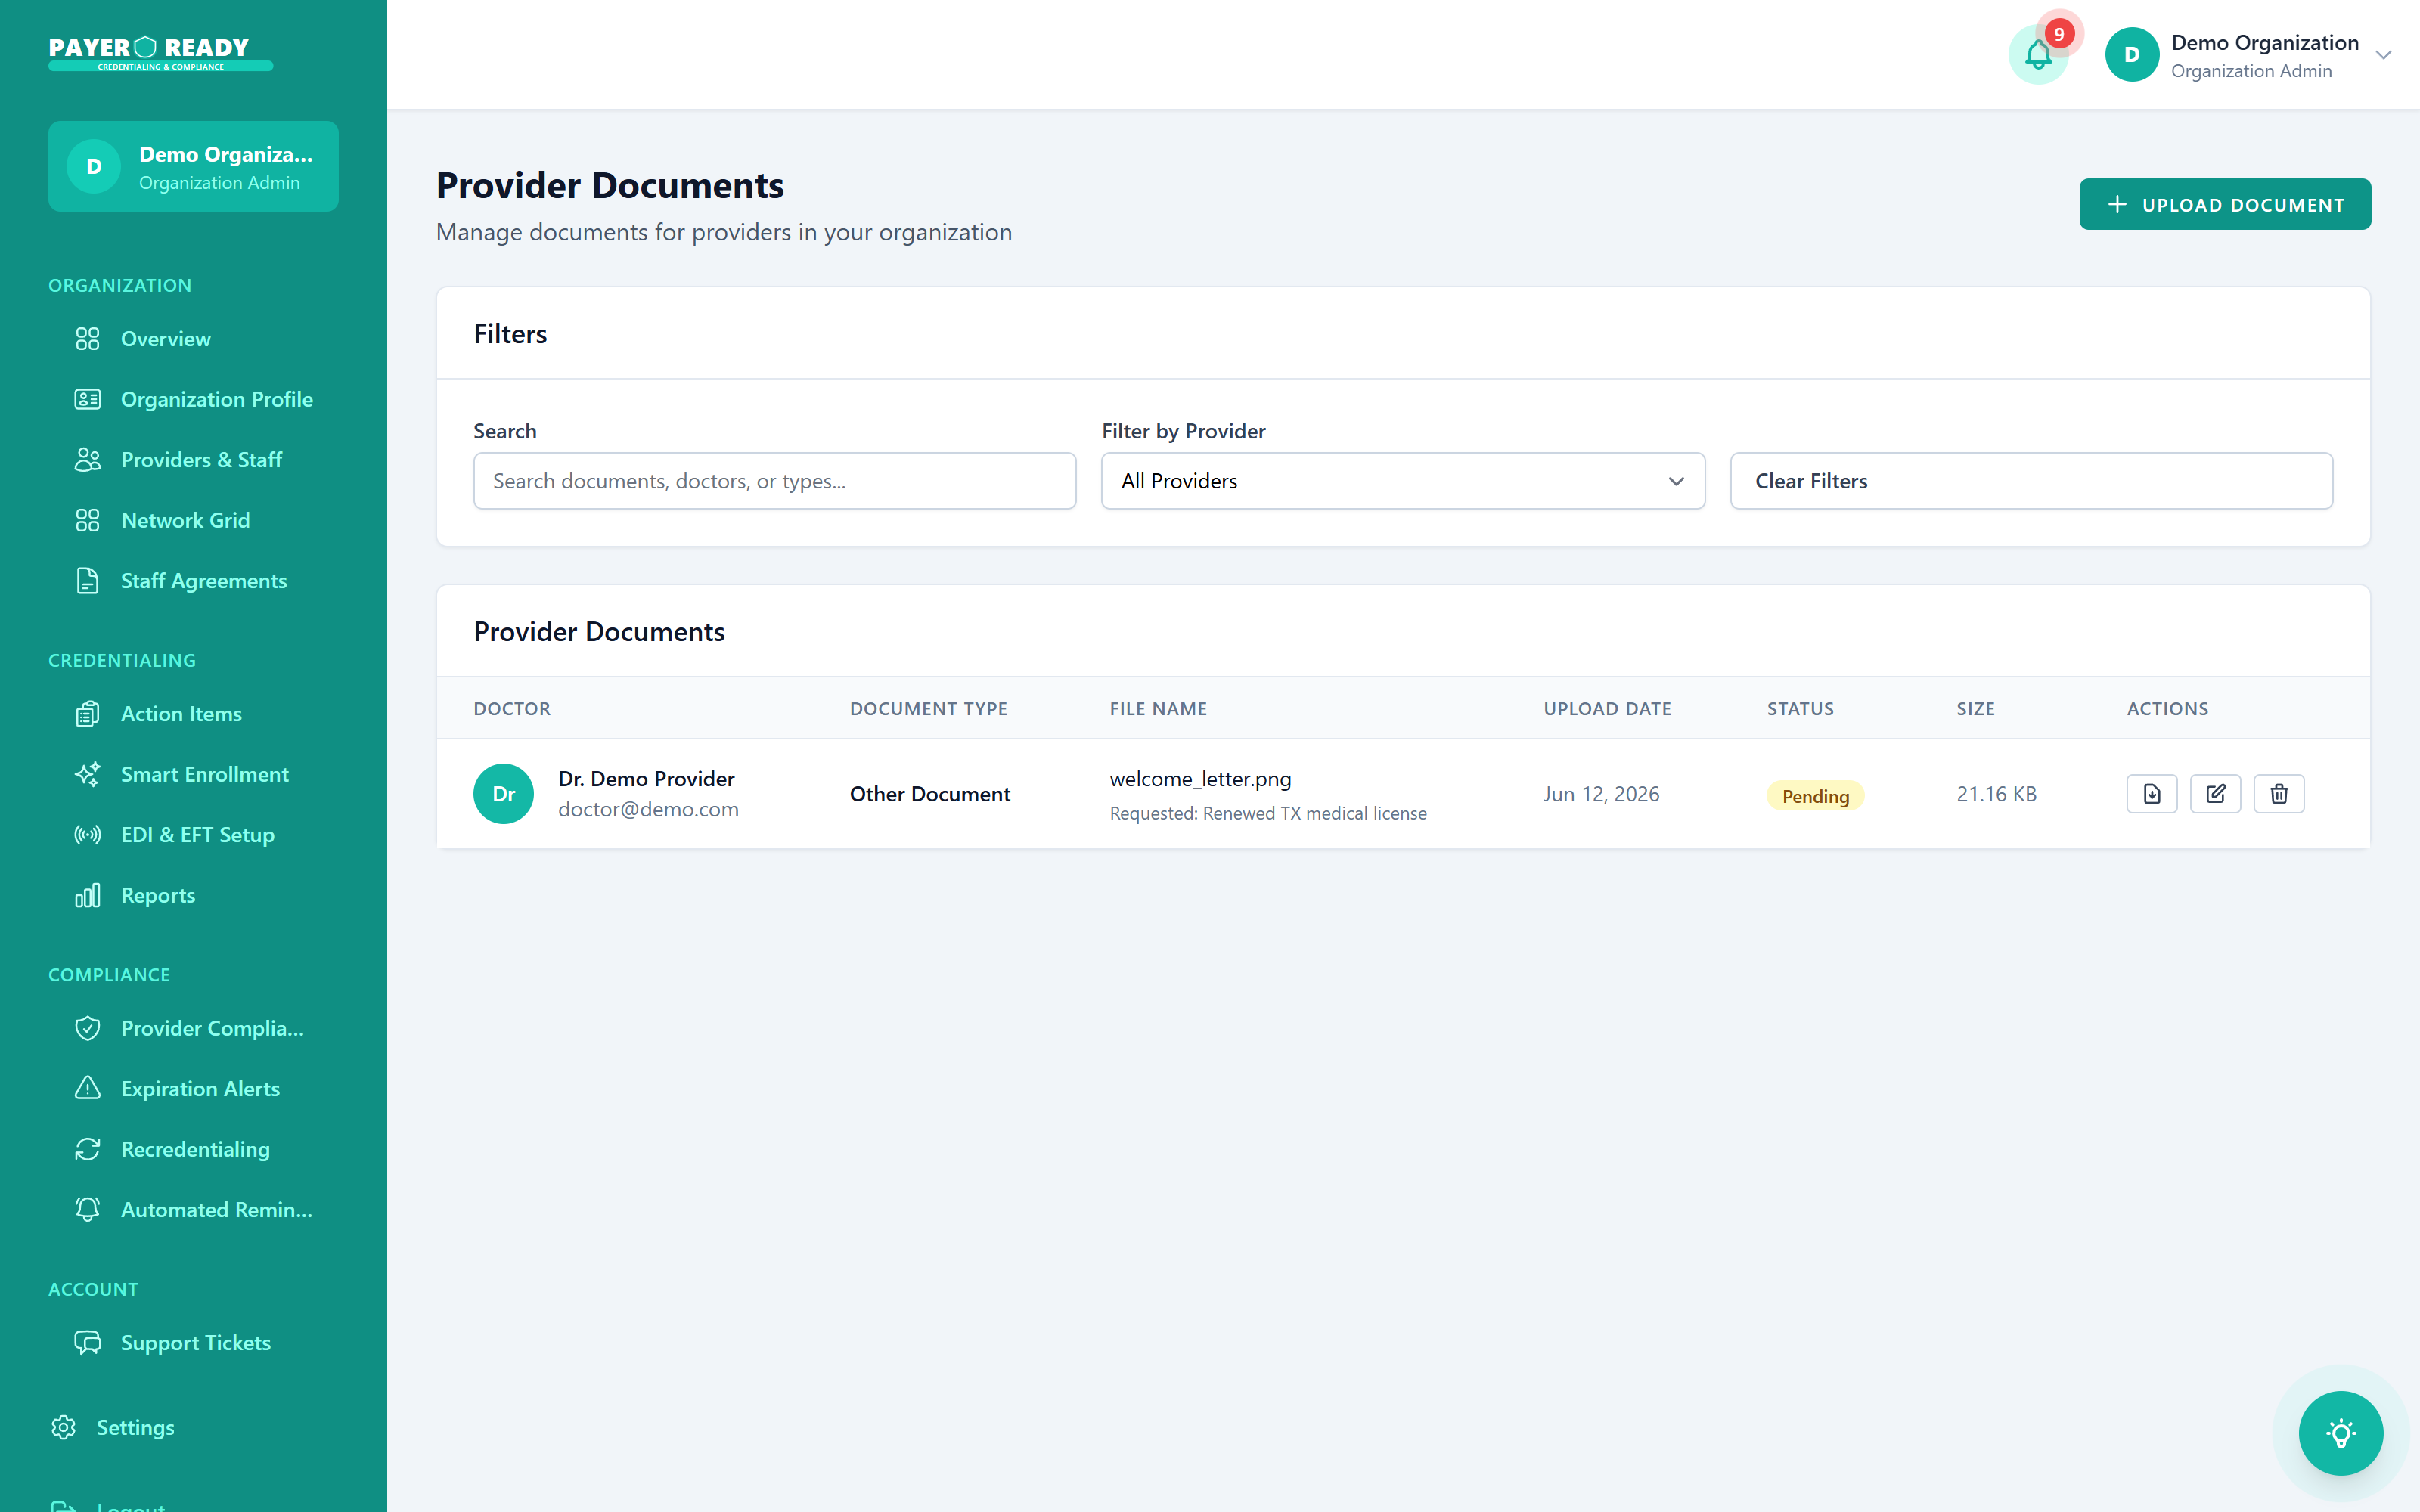The width and height of the screenshot is (2420, 1512).
Task: Click the Organization Profile ID card icon
Action: (x=88, y=399)
